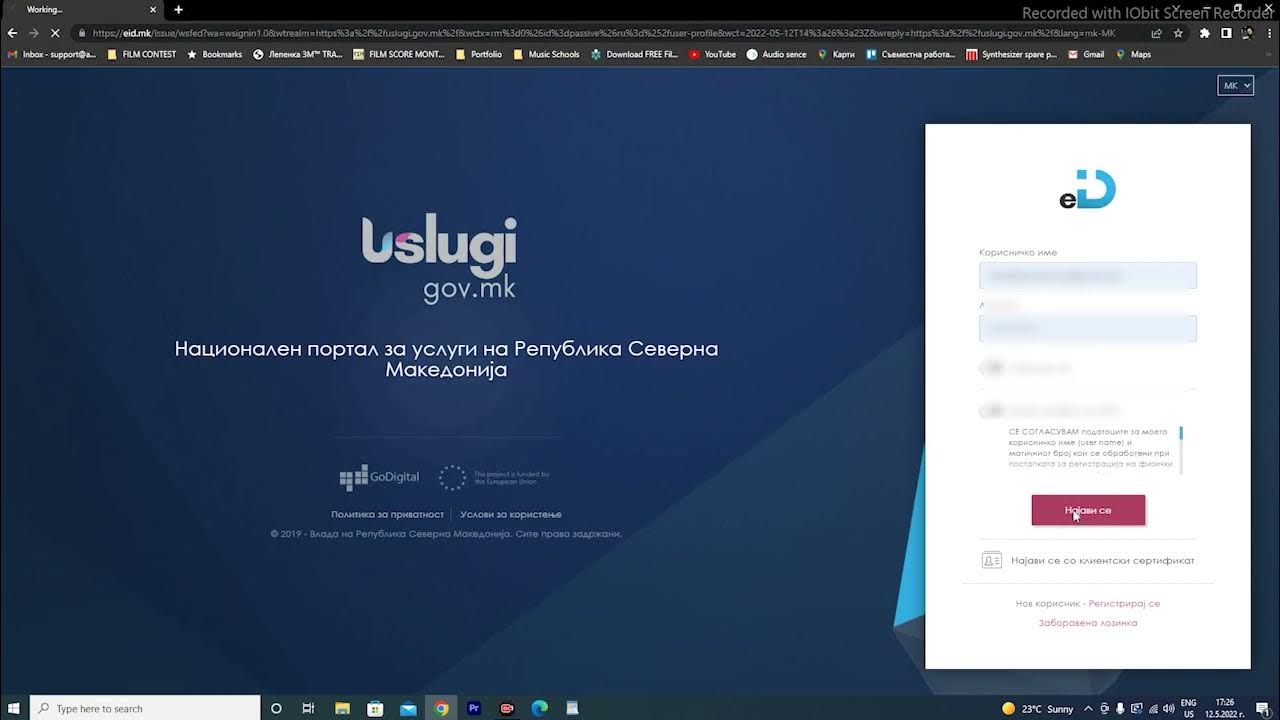This screenshot has width=1280, height=720.
Task: Open the Chrome profile avatar
Action: click(1246, 32)
